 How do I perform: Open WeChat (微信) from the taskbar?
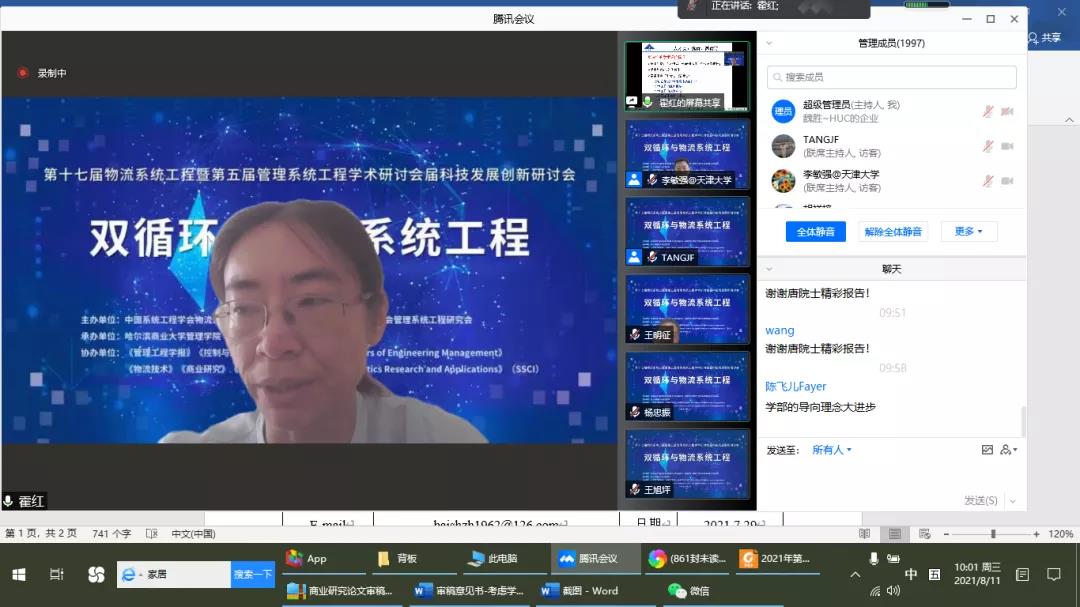pyautogui.click(x=689, y=591)
